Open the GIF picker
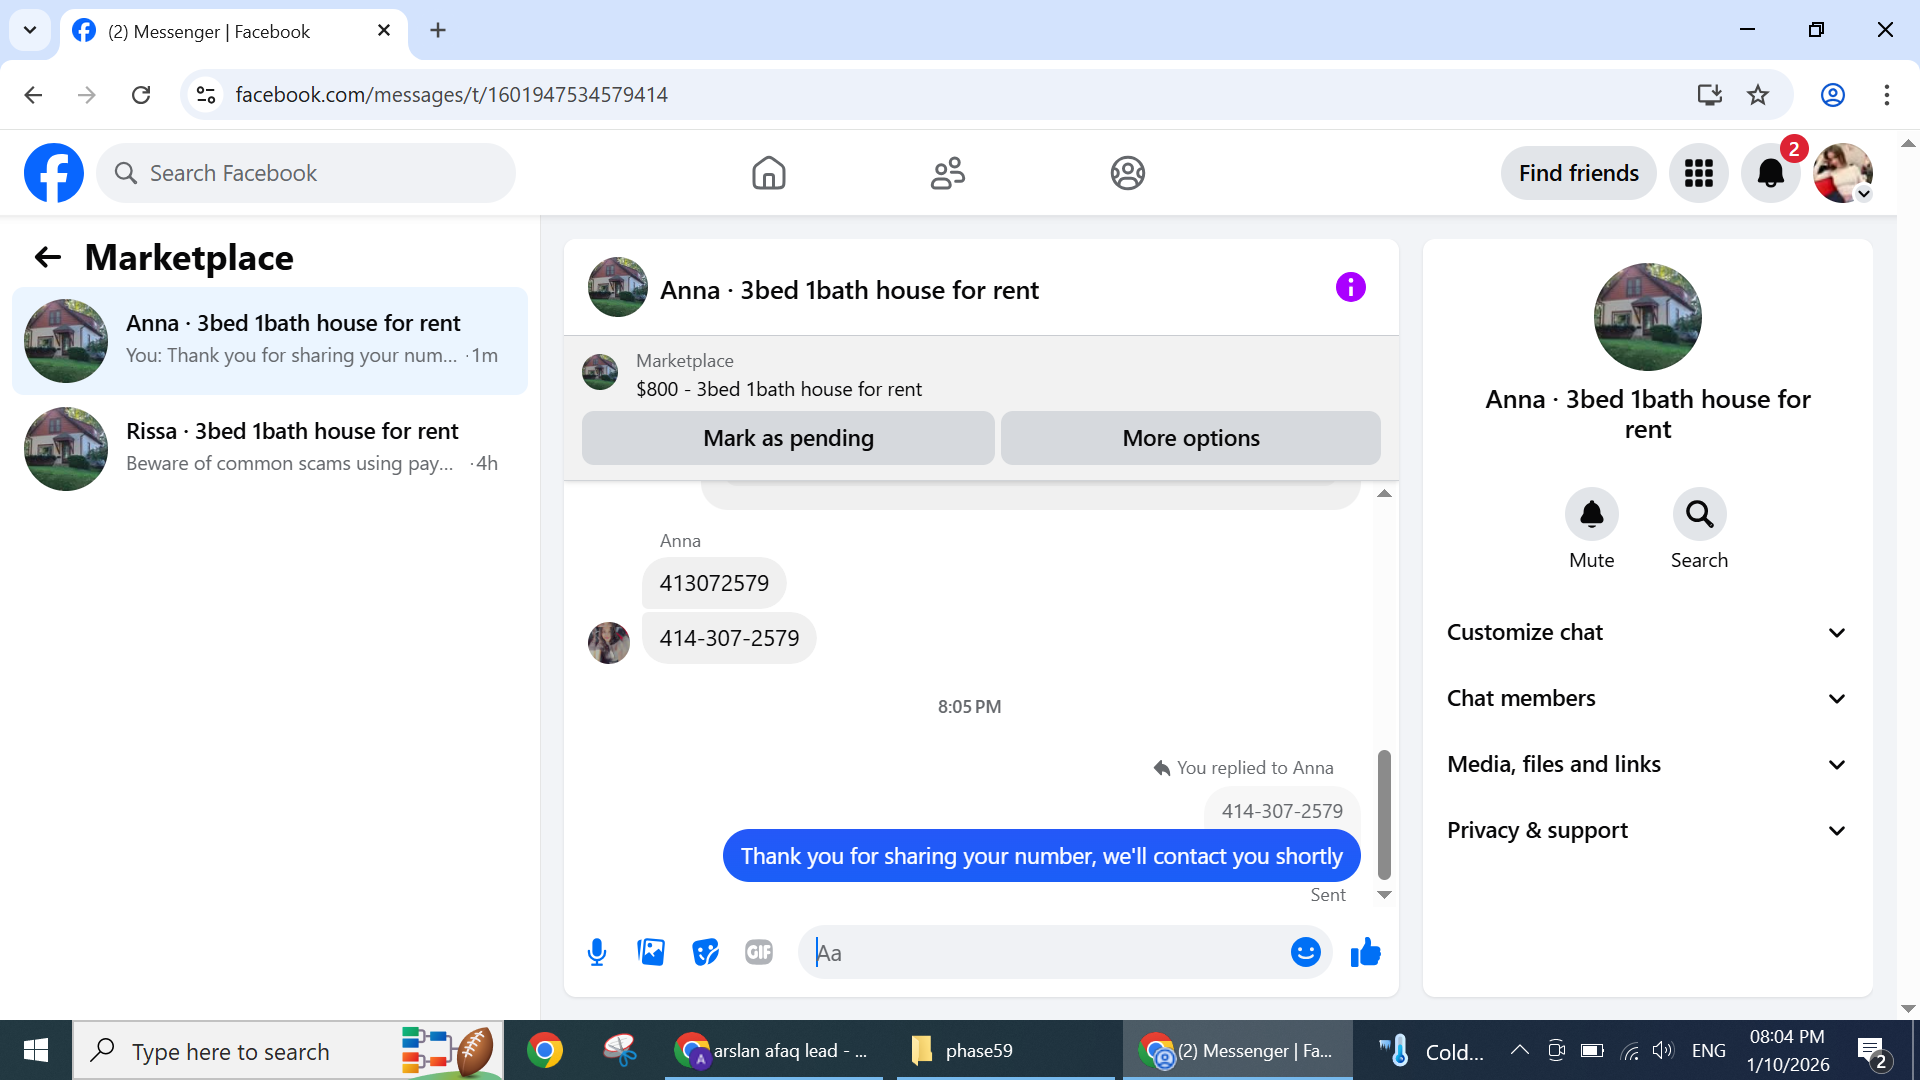Viewport: 1920px width, 1080px height. [x=759, y=952]
